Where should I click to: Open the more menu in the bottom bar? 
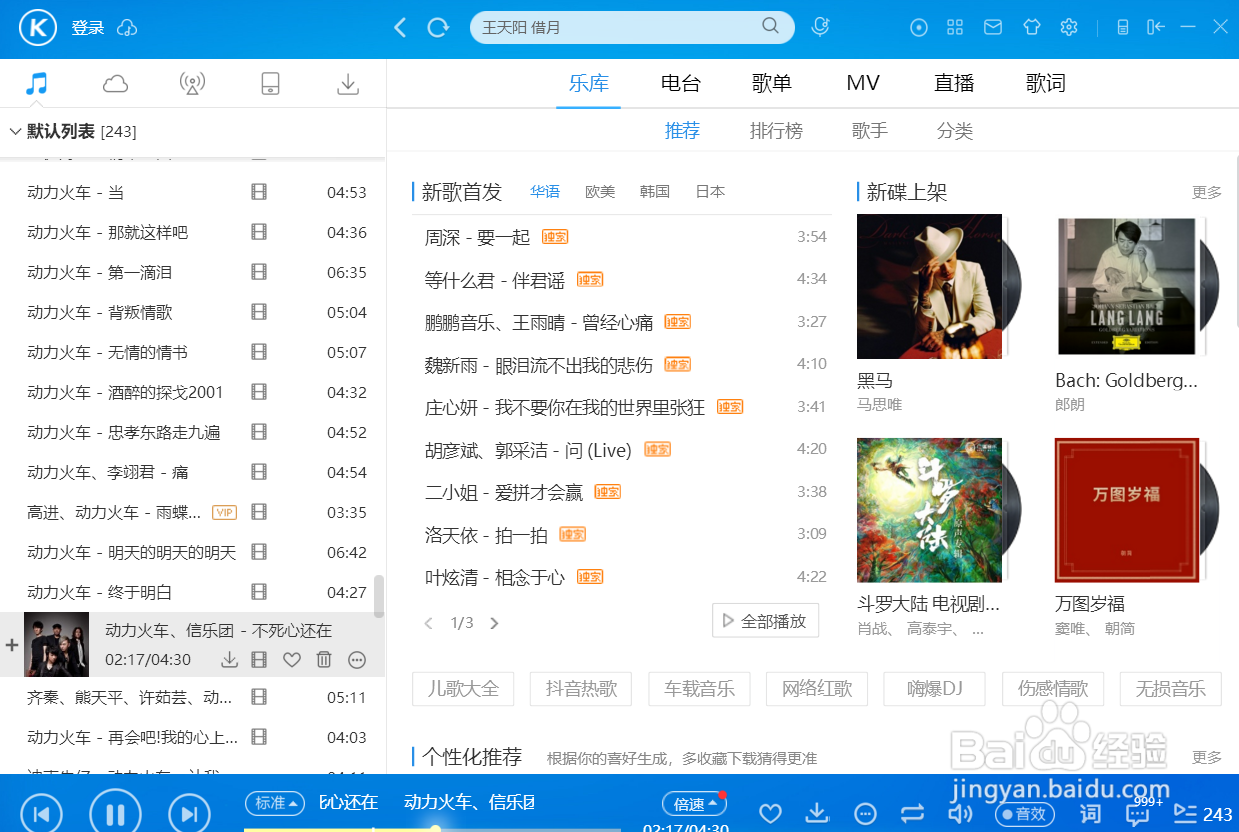(x=867, y=813)
